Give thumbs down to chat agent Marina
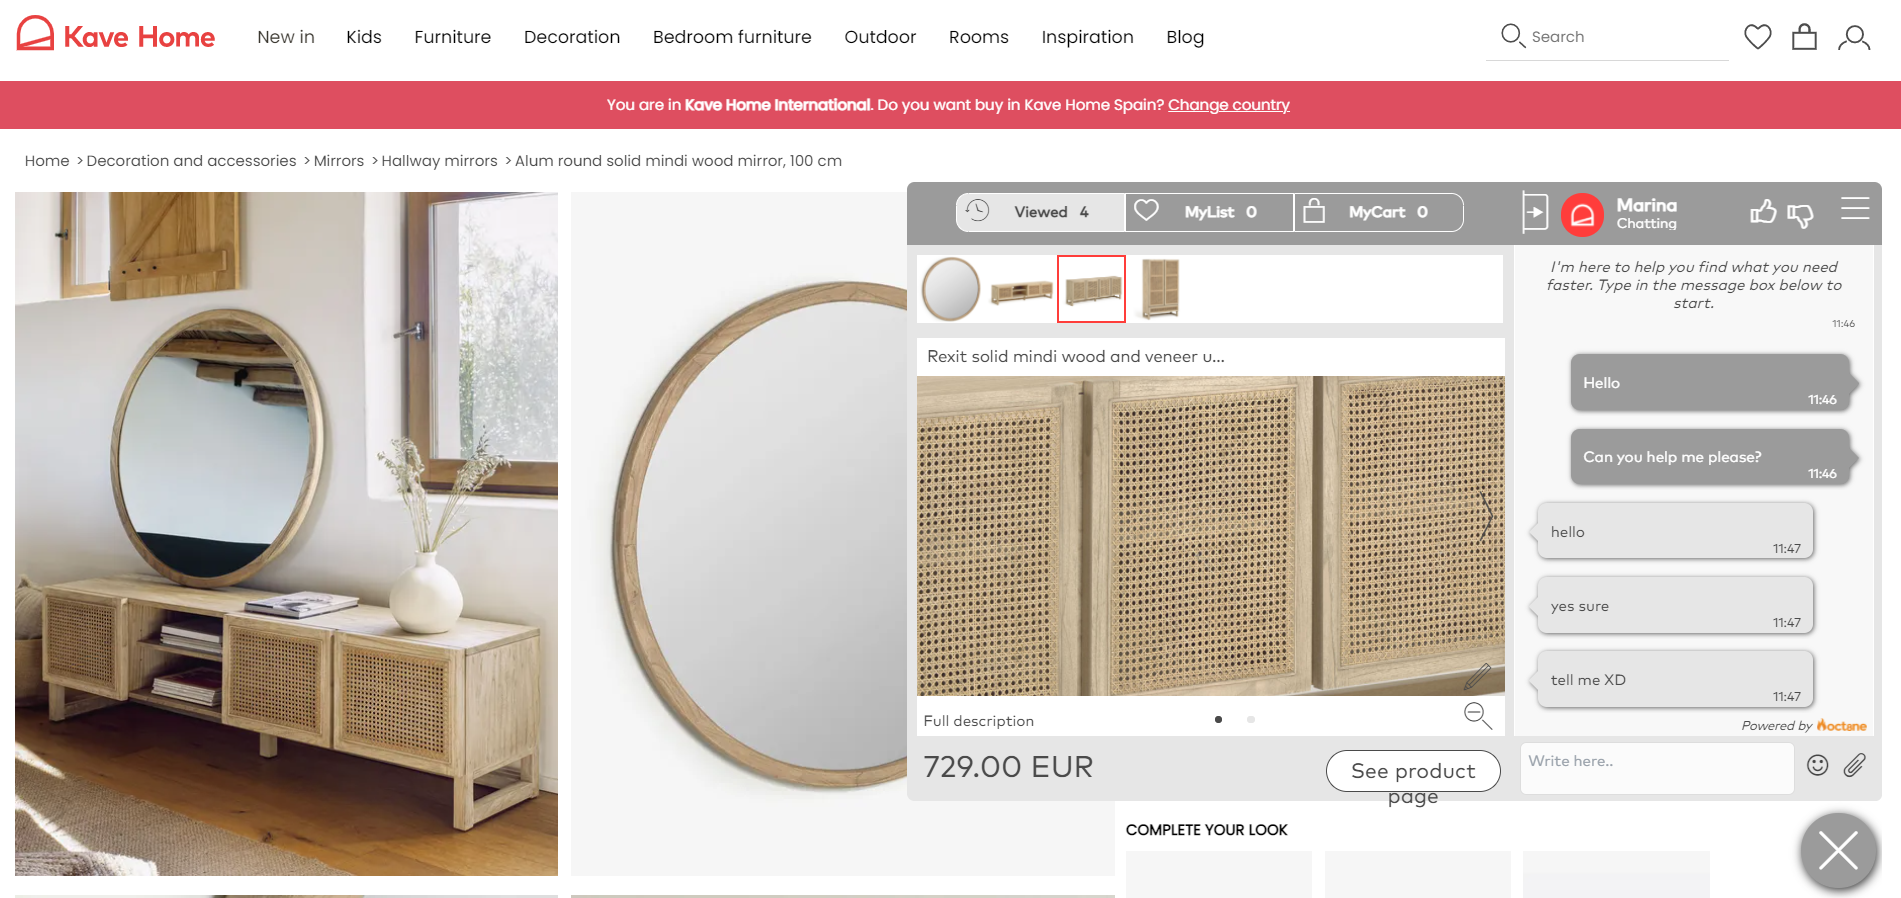This screenshot has width=1901, height=898. (1800, 214)
